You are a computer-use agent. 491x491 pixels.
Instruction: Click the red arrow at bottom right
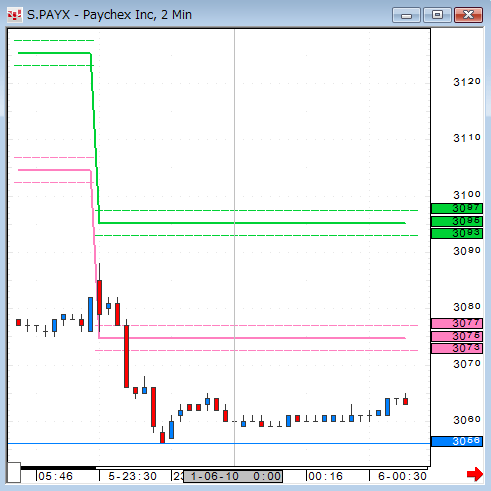point(475,474)
